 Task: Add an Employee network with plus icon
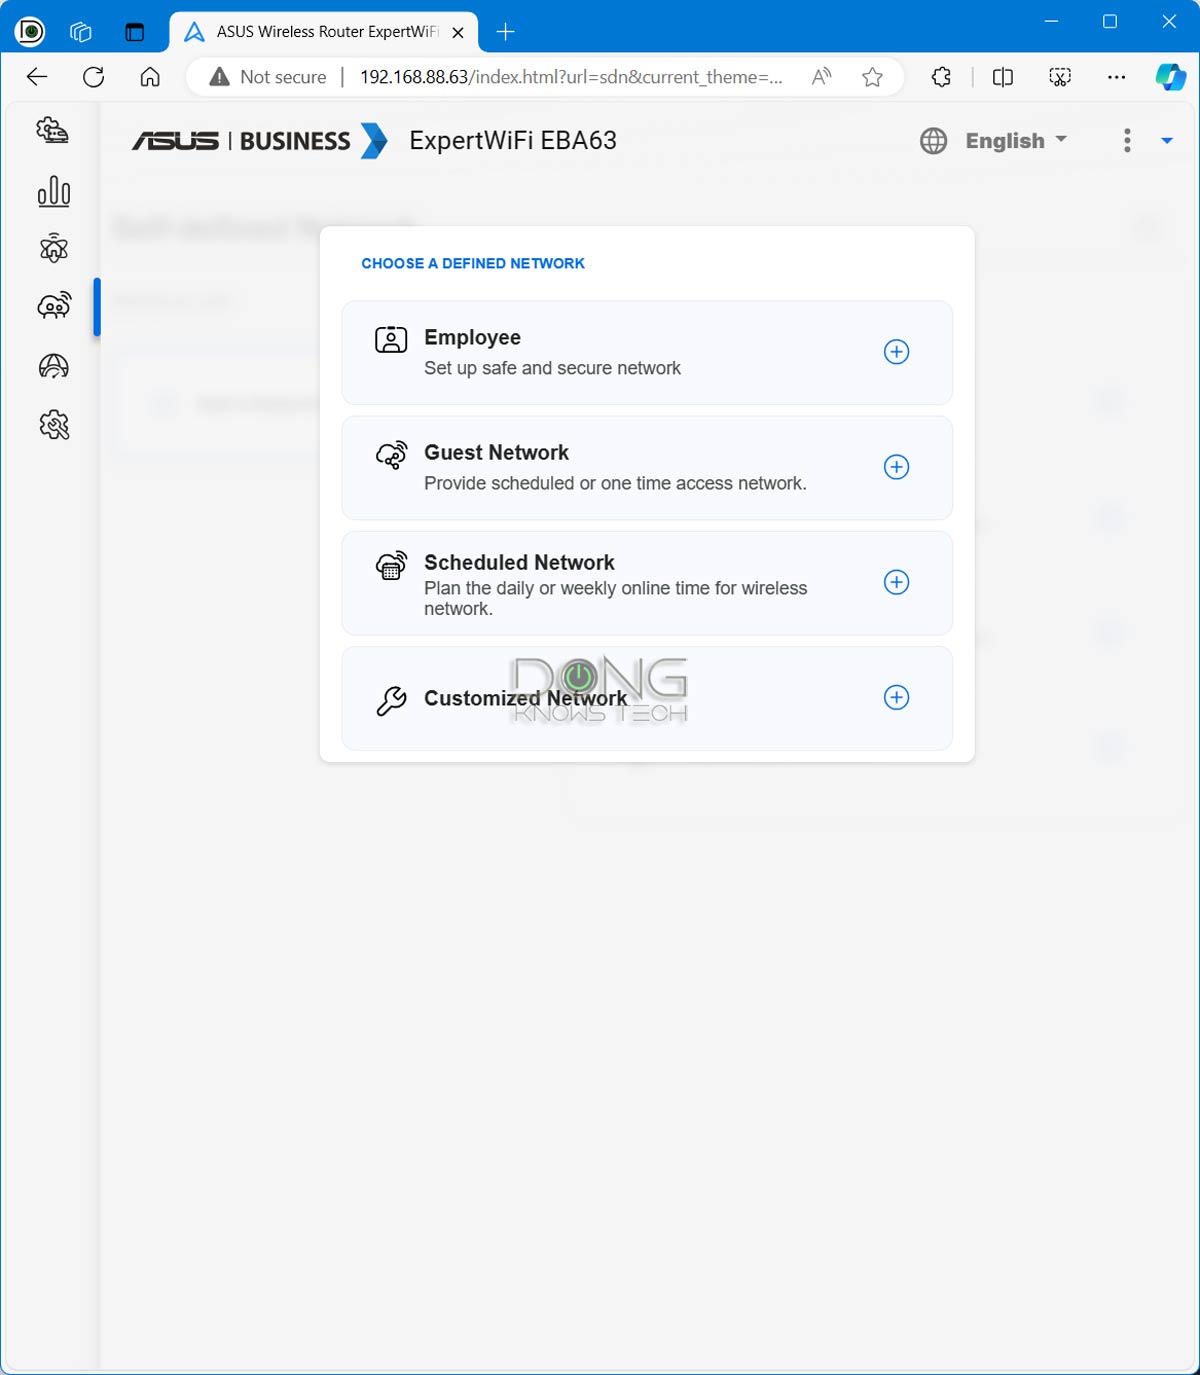click(896, 352)
